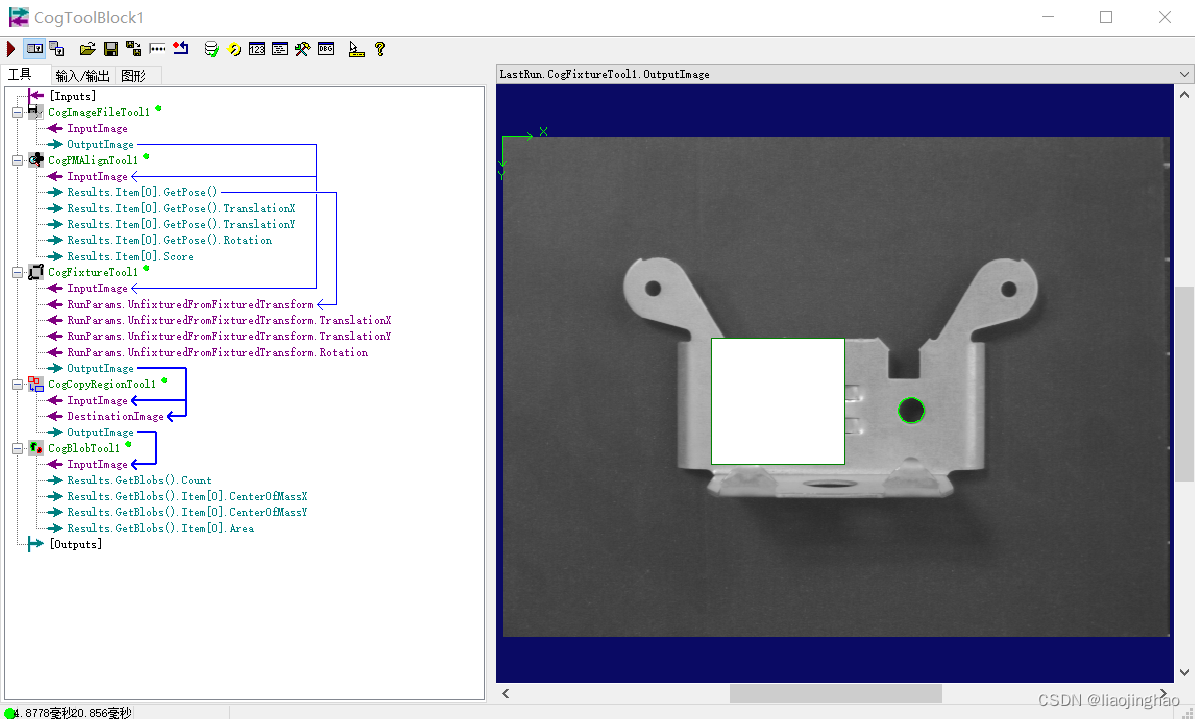
Task: Collapse the CogPMAlignTool1 tree node
Action: click(x=16, y=160)
